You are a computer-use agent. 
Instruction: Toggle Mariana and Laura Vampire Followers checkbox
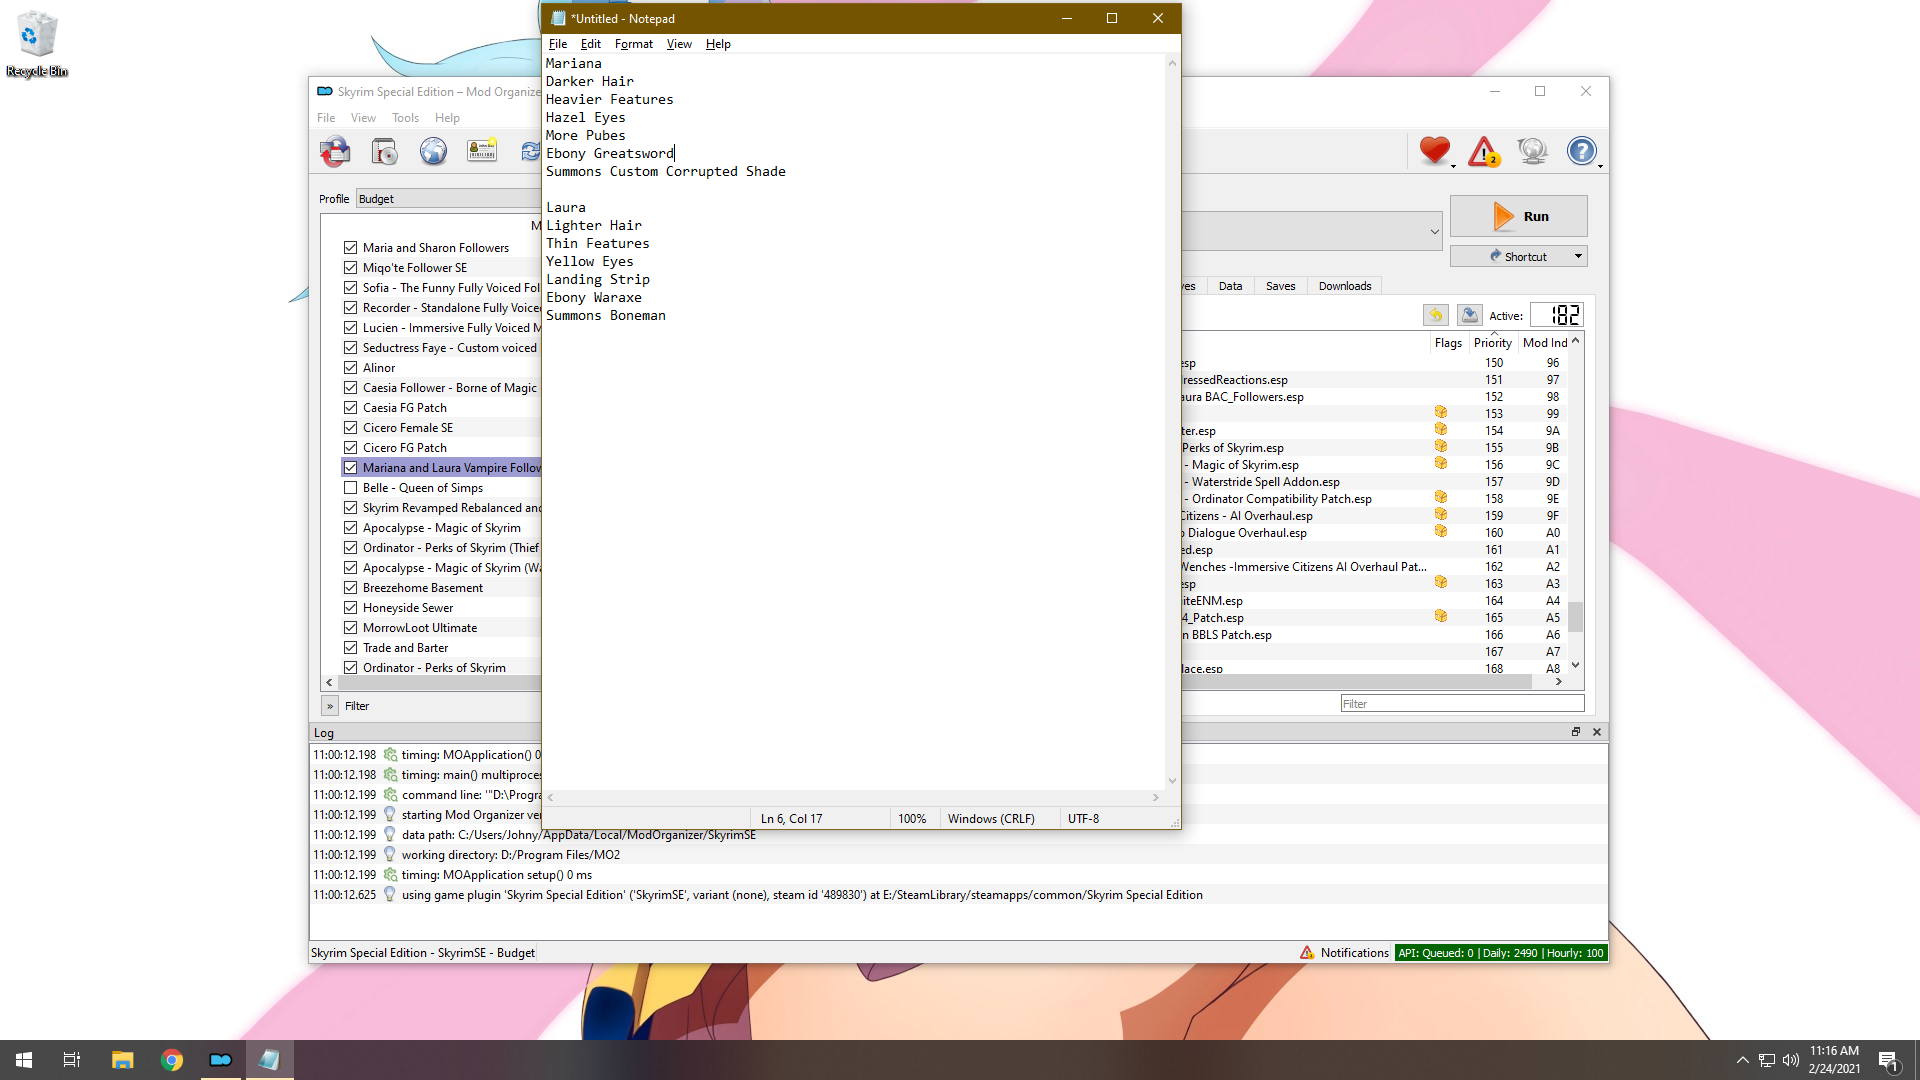tap(350, 468)
